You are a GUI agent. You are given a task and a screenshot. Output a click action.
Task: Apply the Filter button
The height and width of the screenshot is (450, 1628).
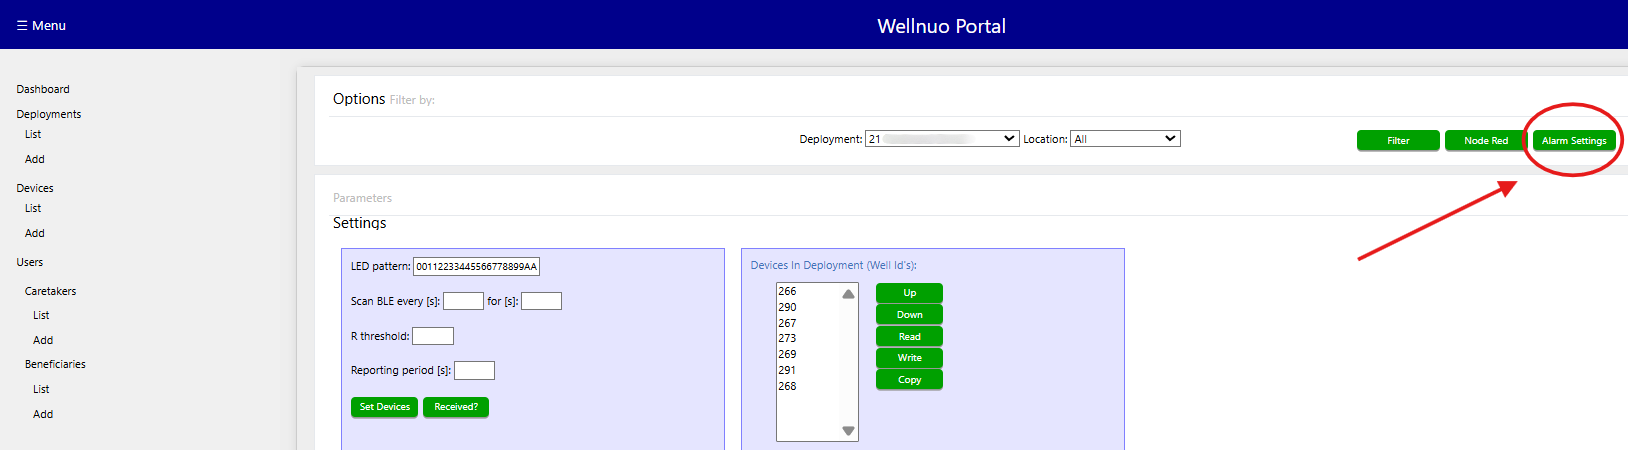coord(1397,141)
